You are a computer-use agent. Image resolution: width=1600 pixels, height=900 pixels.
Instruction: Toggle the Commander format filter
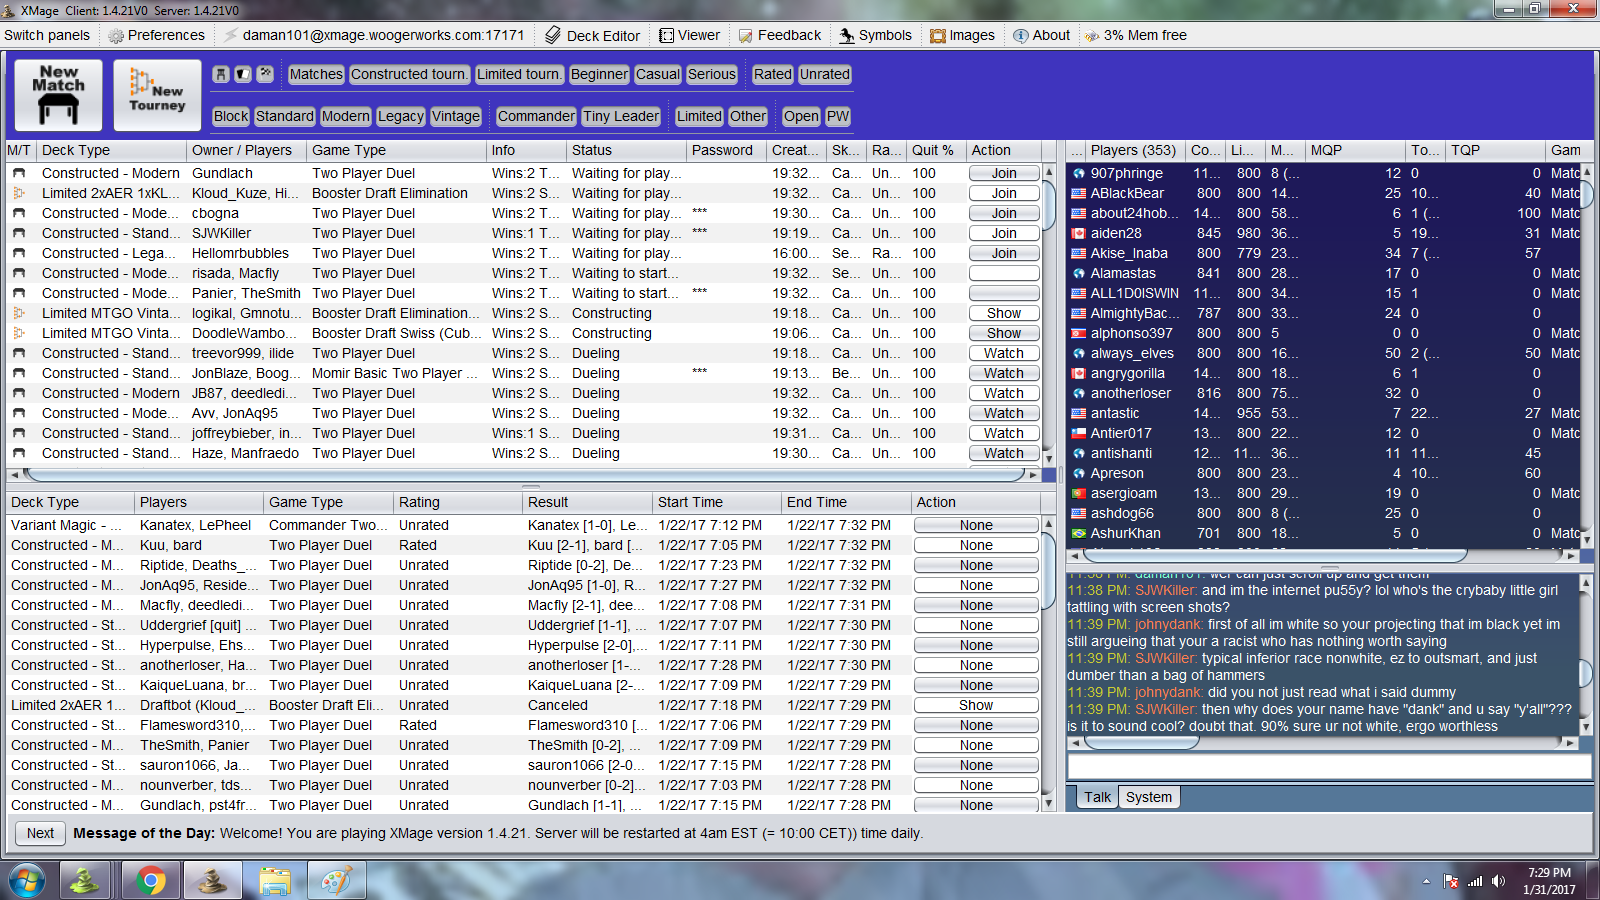coord(536,116)
